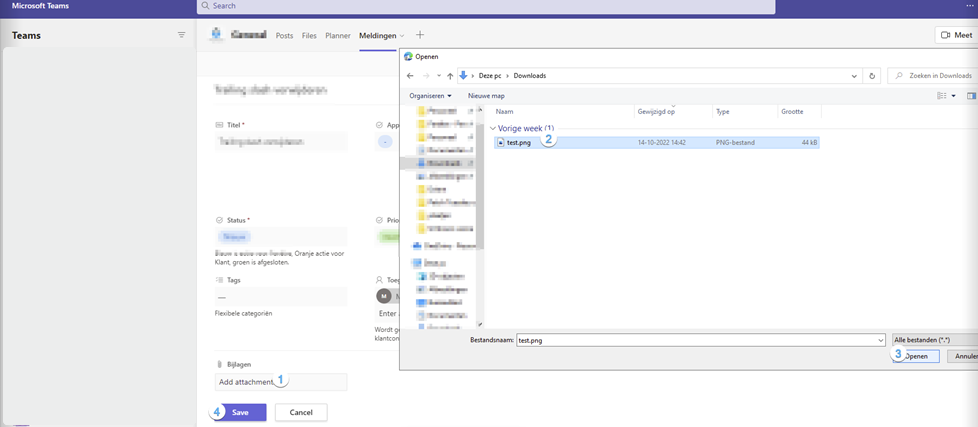Change the file view layout icon
Screen dimensions: 978x427
[x=941, y=96]
